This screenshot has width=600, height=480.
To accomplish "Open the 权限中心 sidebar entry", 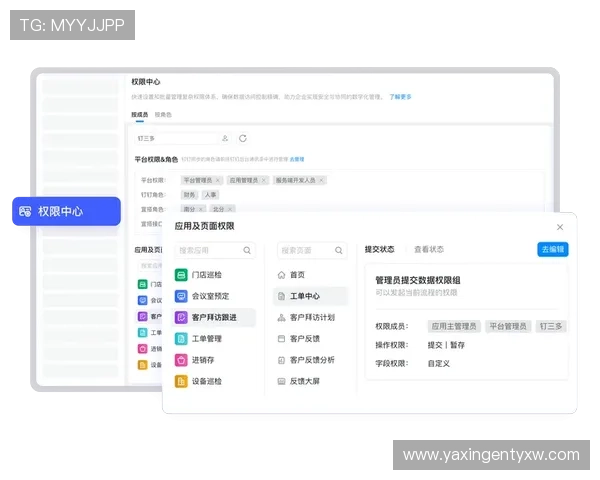I will click(x=66, y=211).
